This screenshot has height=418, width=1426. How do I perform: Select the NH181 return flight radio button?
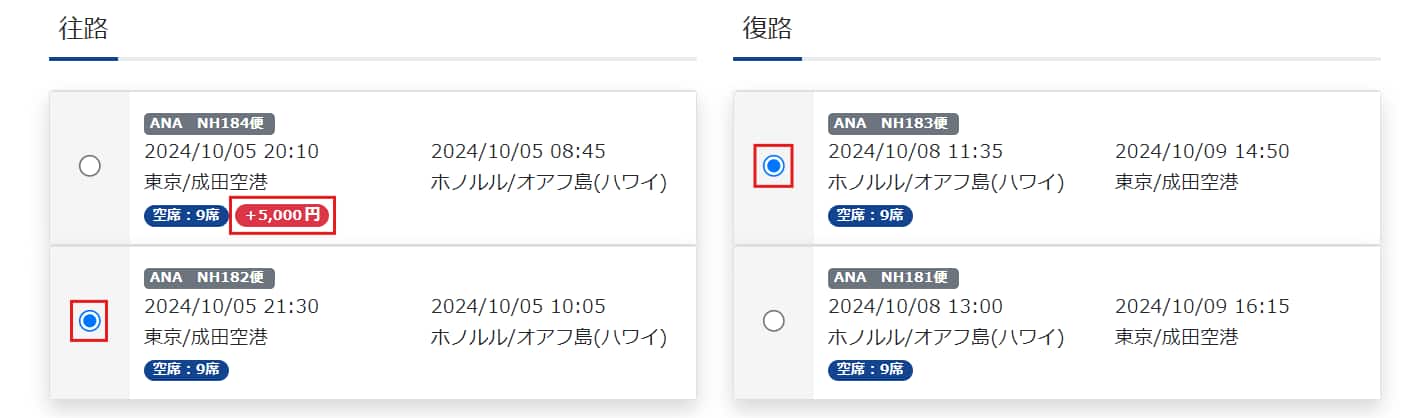coord(773,320)
